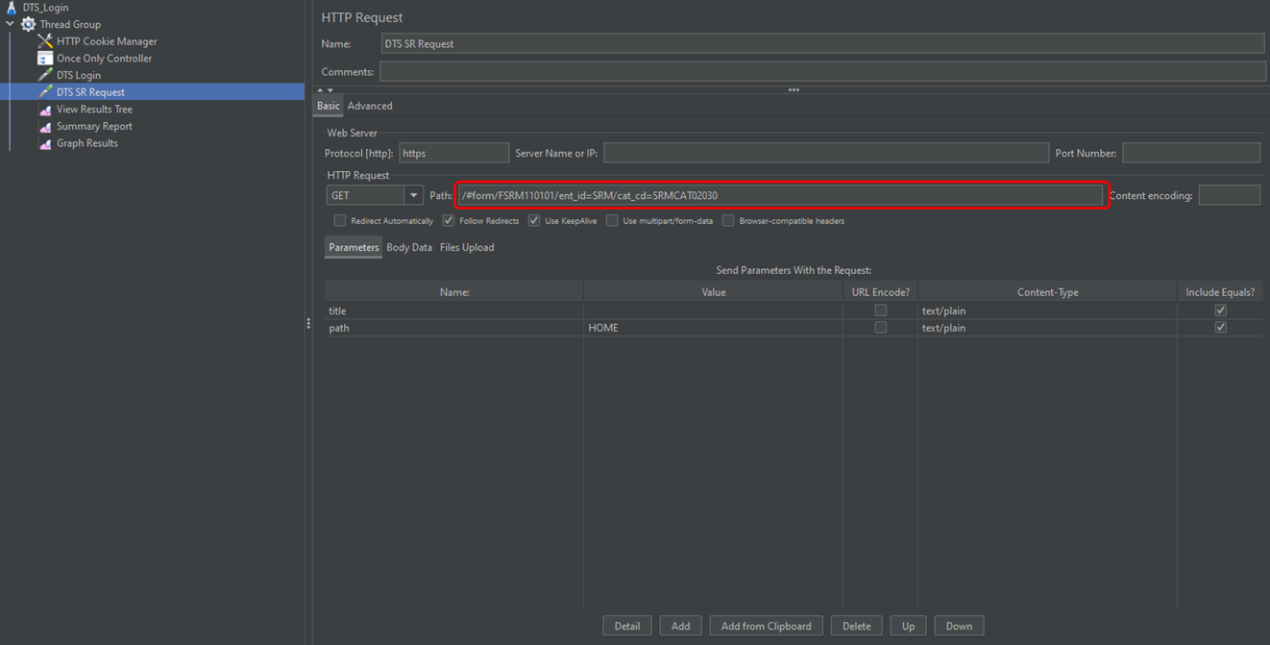This screenshot has width=1270, height=645.
Task: Click the Once Only Controller icon
Action: tap(45, 58)
